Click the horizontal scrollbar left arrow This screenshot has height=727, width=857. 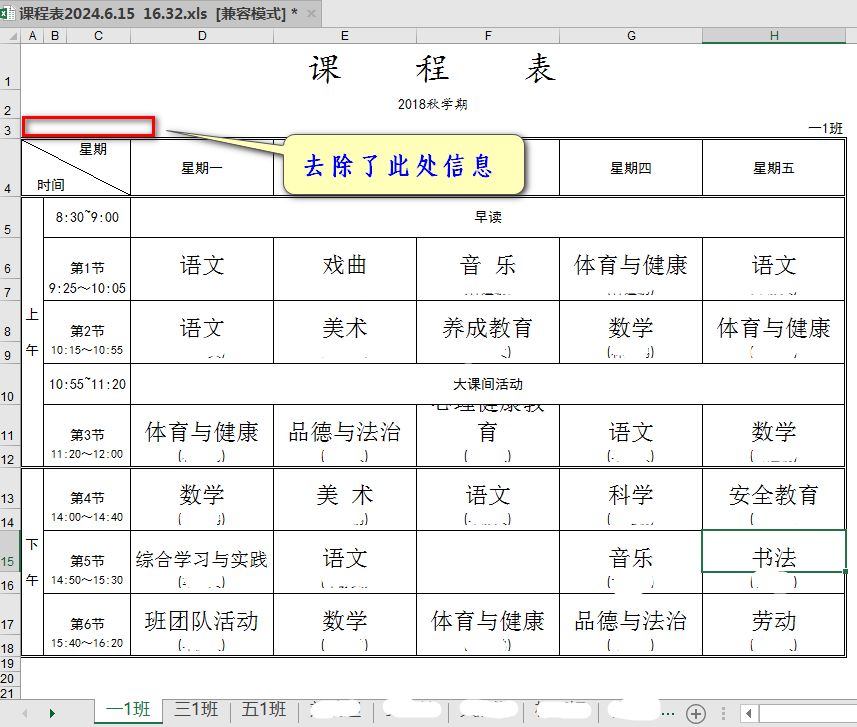tap(746, 713)
